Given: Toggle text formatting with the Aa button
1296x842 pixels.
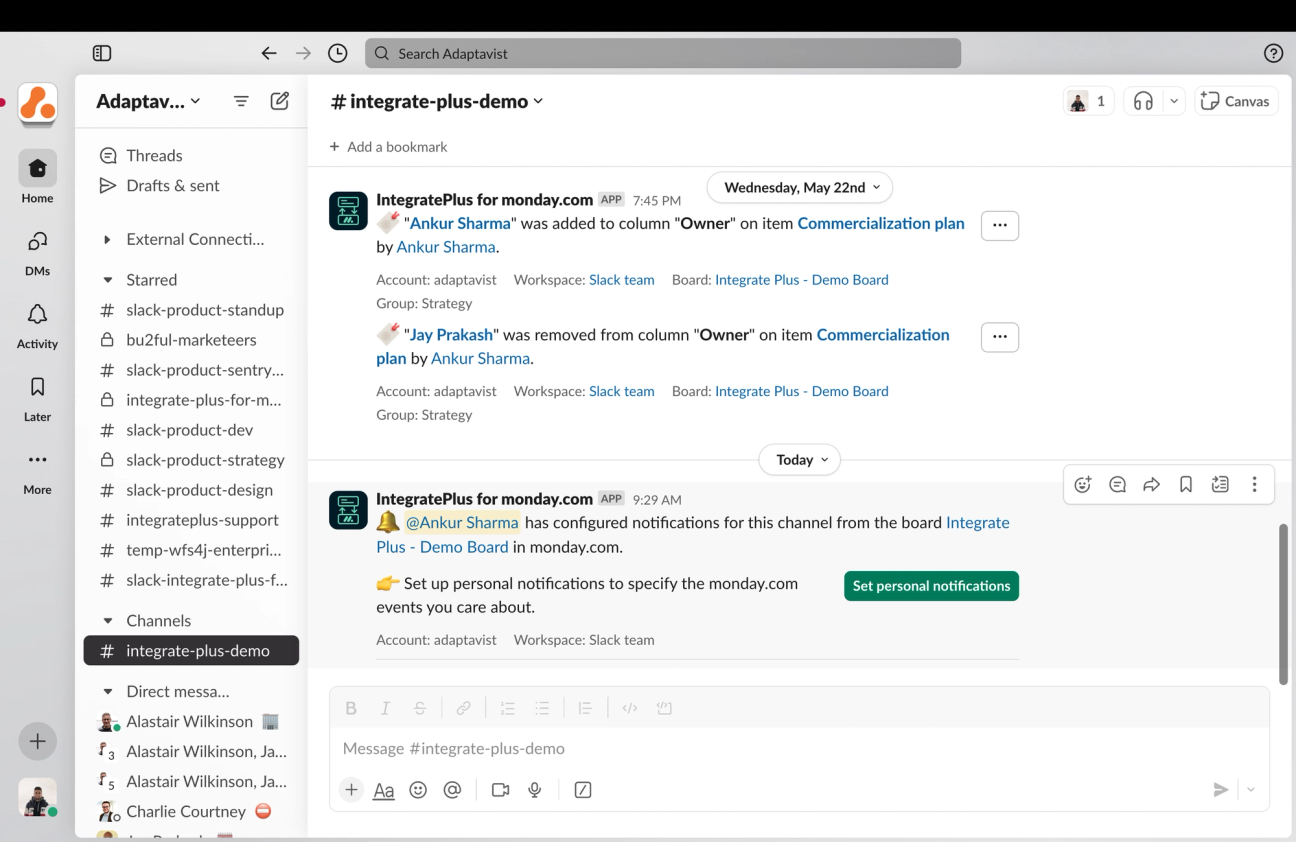Looking at the screenshot, I should click(384, 790).
